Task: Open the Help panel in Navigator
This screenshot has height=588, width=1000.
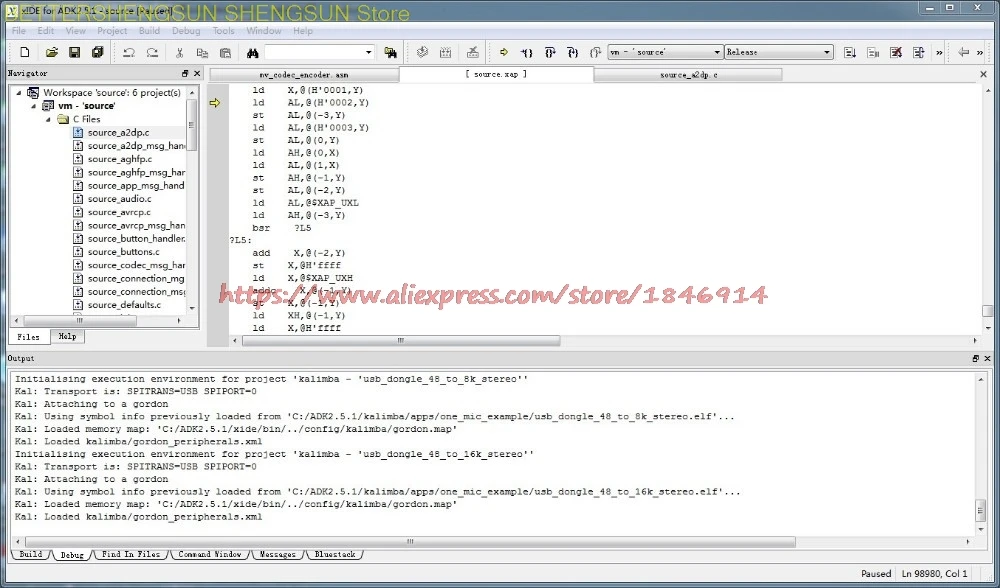Action: 66,336
